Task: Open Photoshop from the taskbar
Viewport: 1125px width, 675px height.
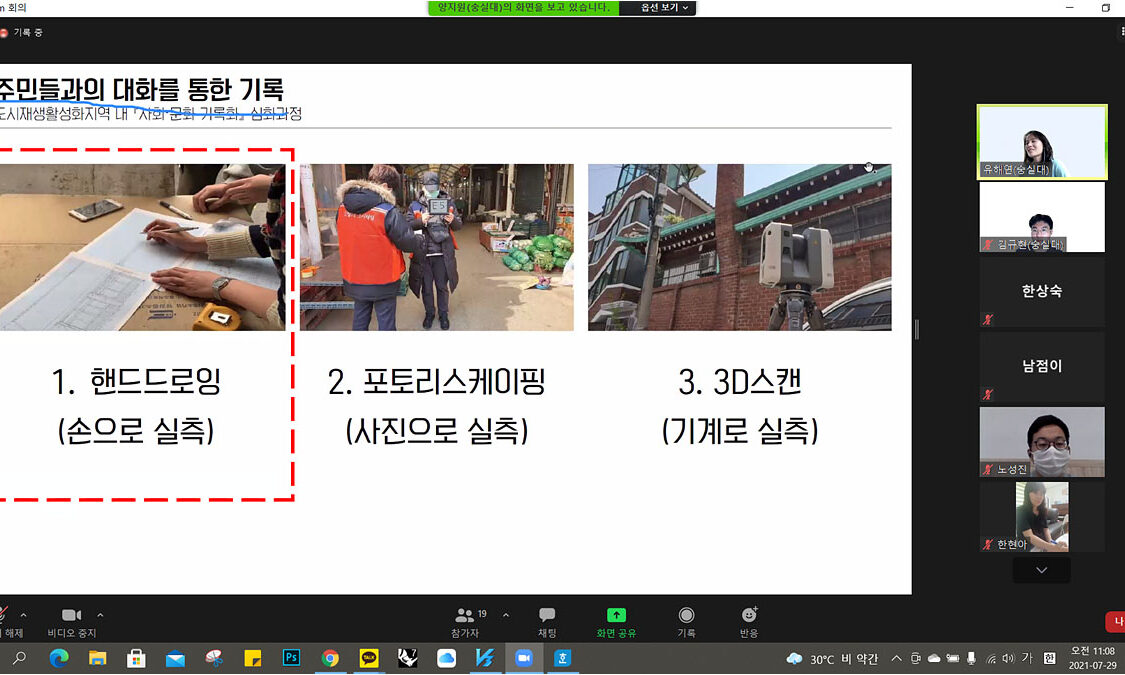Action: [x=292, y=658]
